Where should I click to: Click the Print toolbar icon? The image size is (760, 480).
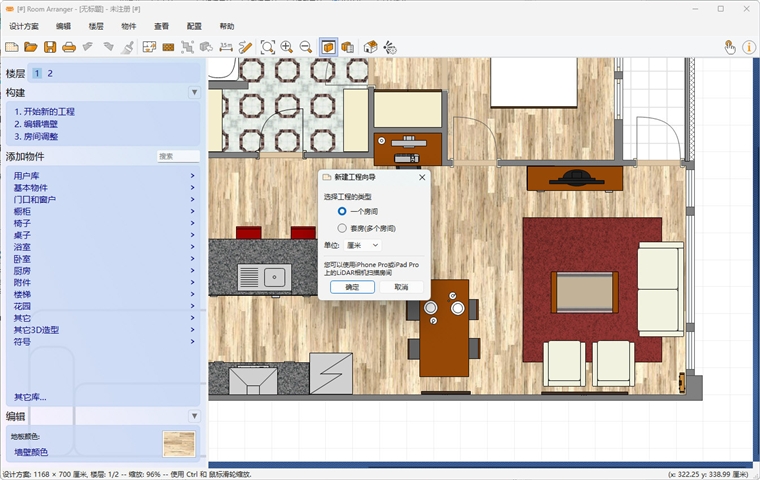pyautogui.click(x=69, y=47)
